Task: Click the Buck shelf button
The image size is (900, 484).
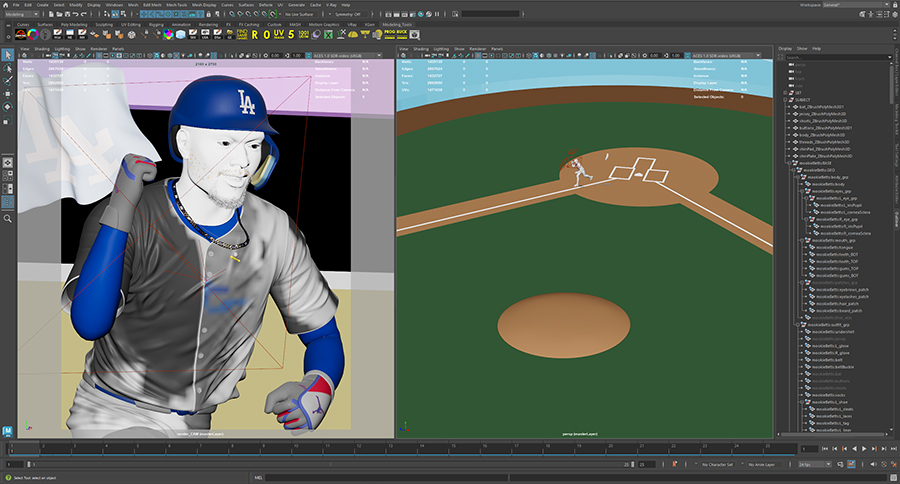Action: (402, 34)
